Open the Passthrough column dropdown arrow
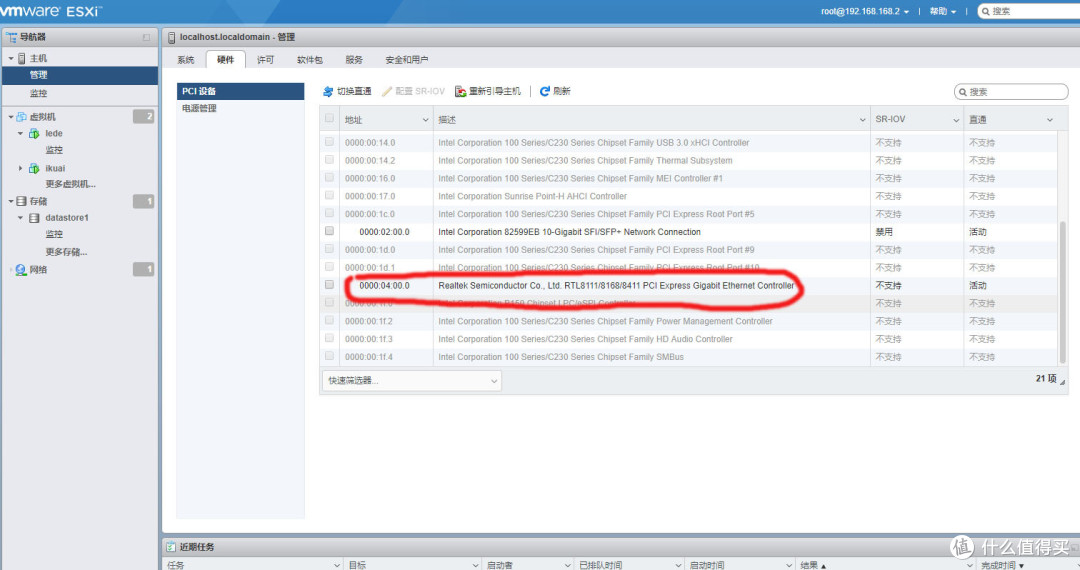The height and width of the screenshot is (570, 1080). 1050,120
